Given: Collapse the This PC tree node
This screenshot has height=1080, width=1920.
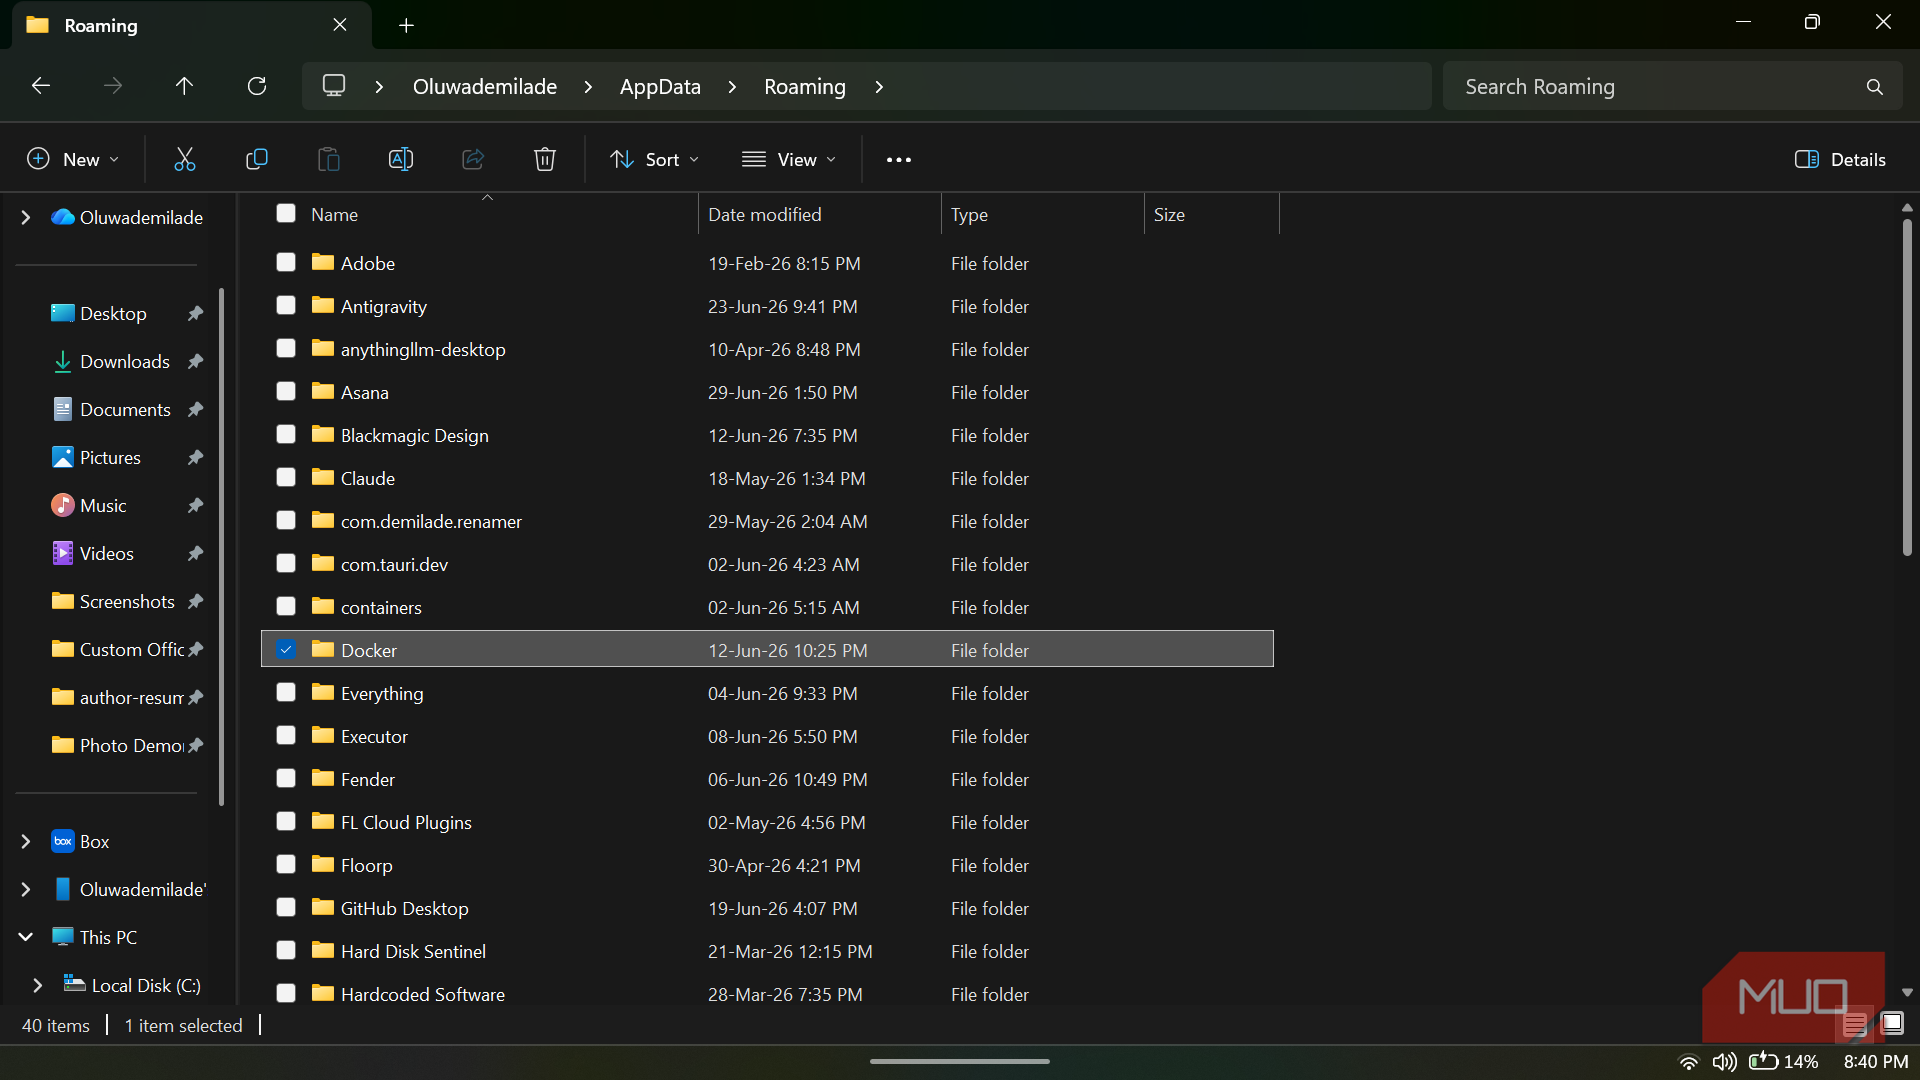Looking at the screenshot, I should 25,937.
